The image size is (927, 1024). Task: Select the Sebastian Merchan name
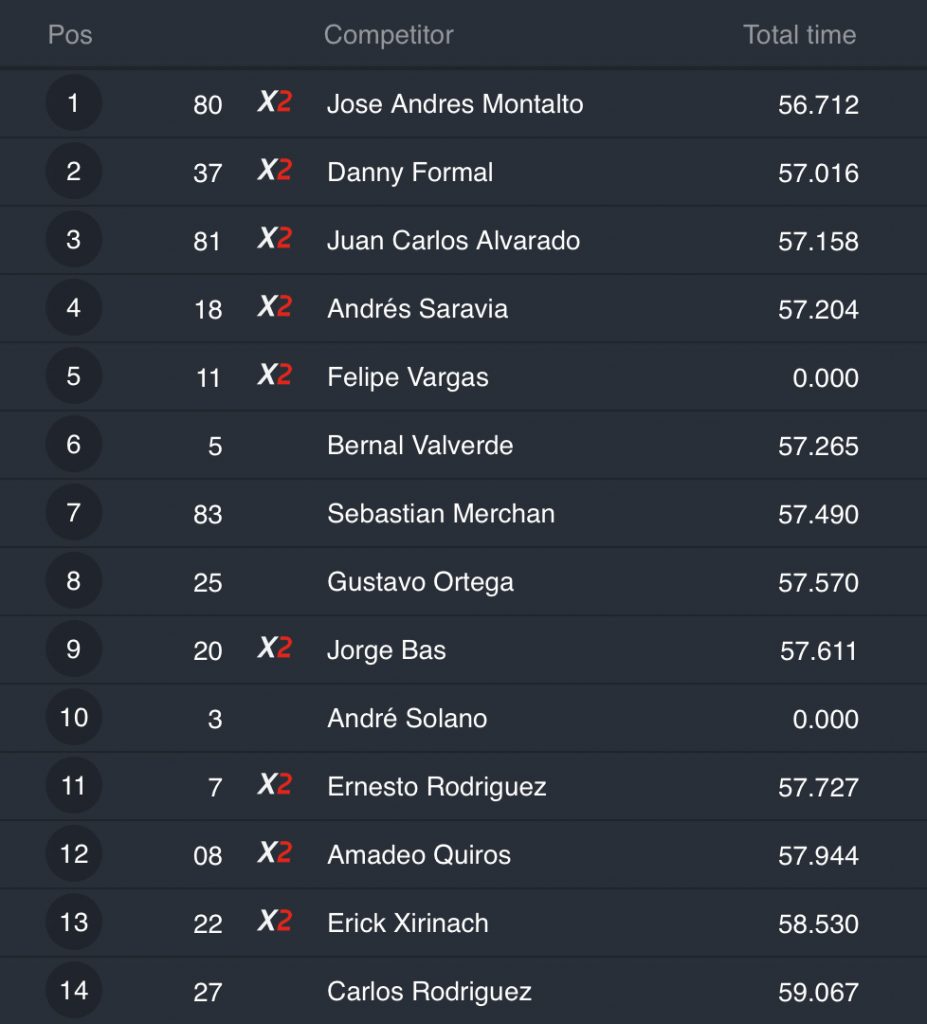(440, 514)
